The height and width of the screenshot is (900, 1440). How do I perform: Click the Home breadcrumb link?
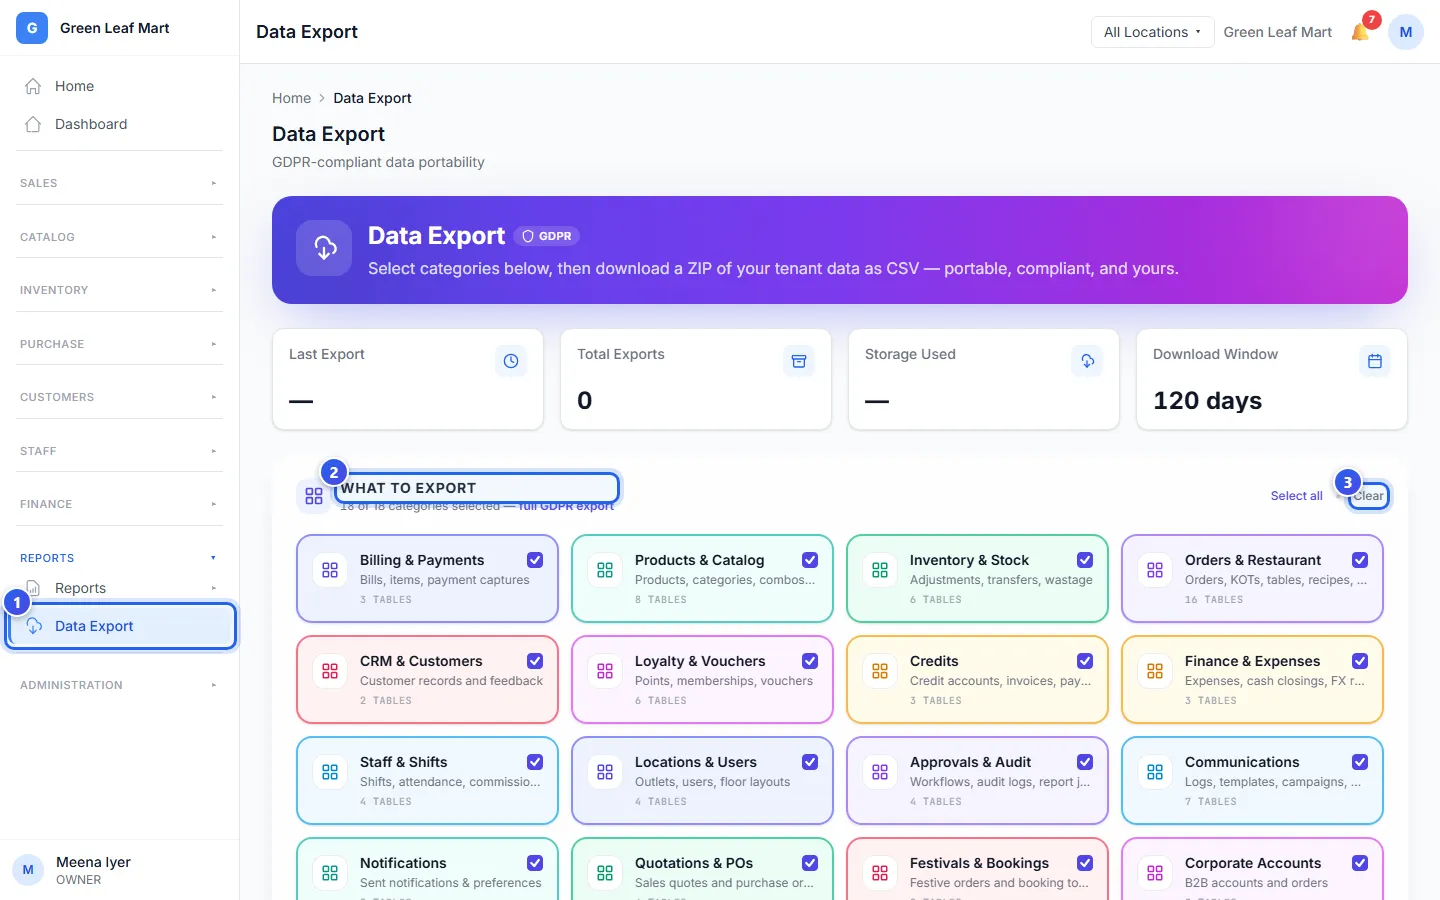291,98
